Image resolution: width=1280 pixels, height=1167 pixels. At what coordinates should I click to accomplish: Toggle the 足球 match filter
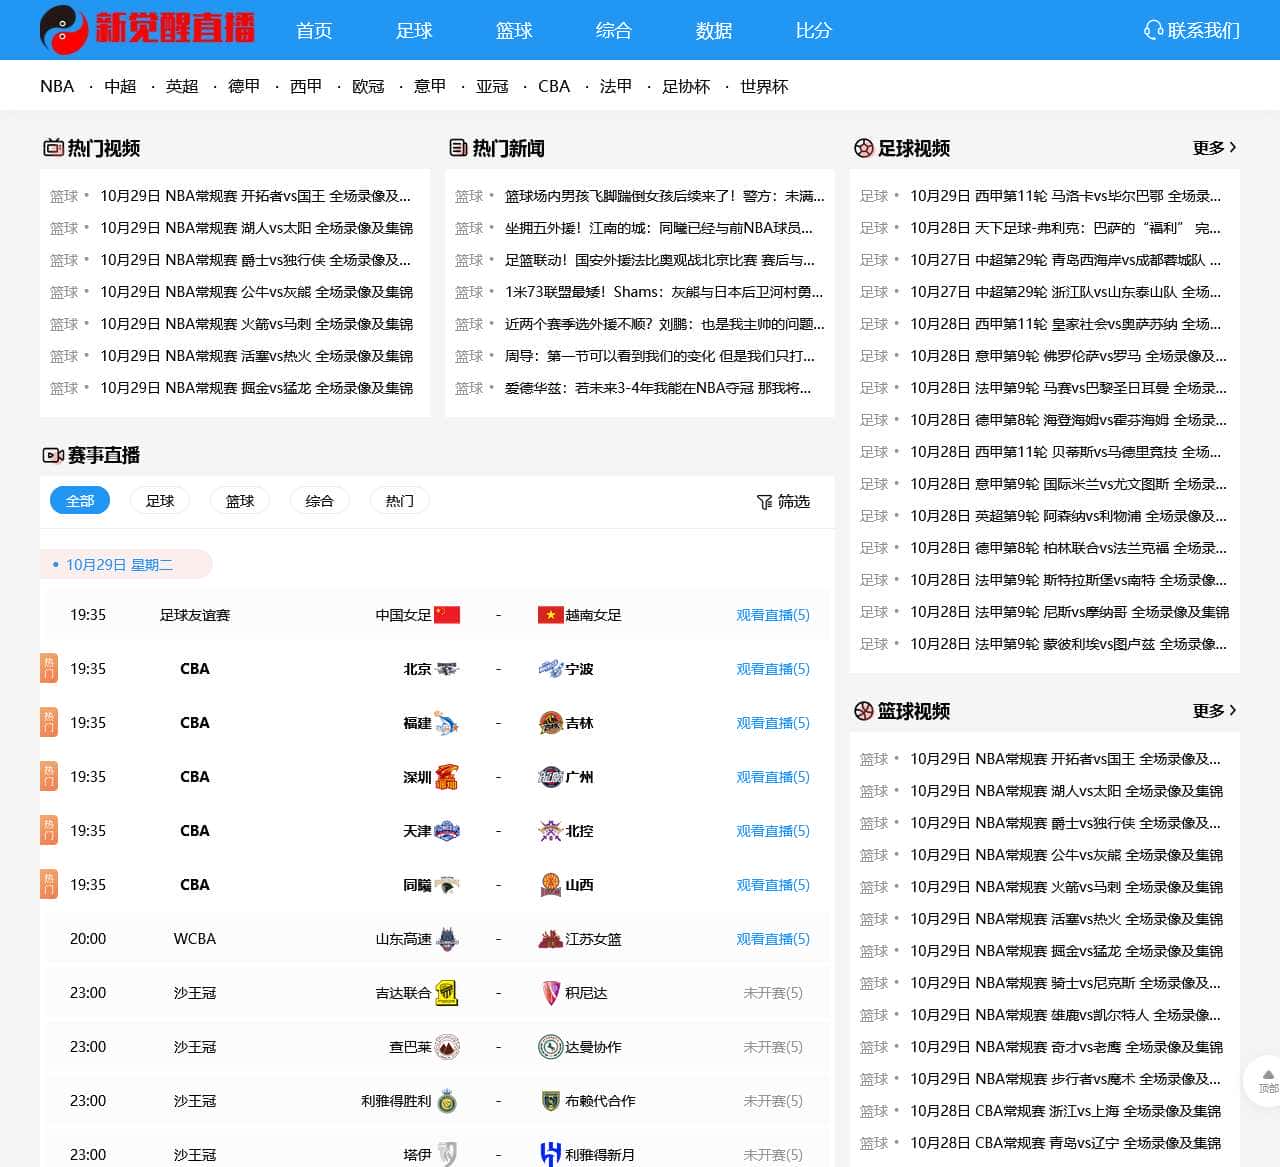coord(160,501)
